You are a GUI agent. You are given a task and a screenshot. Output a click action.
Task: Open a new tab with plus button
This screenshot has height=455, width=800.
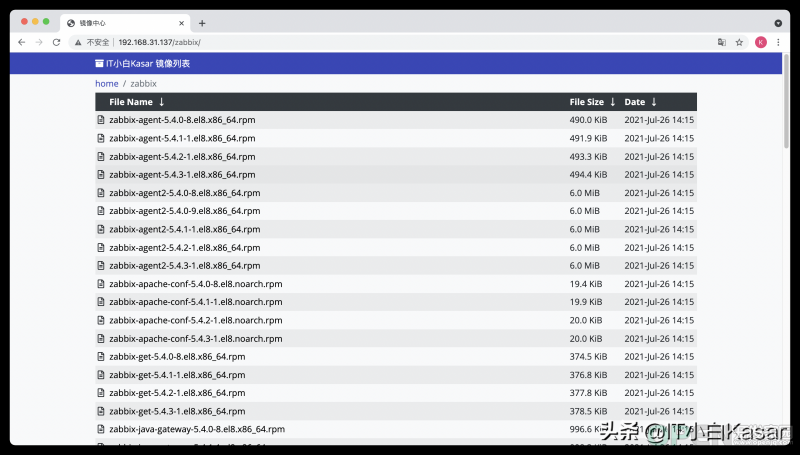coord(202,23)
